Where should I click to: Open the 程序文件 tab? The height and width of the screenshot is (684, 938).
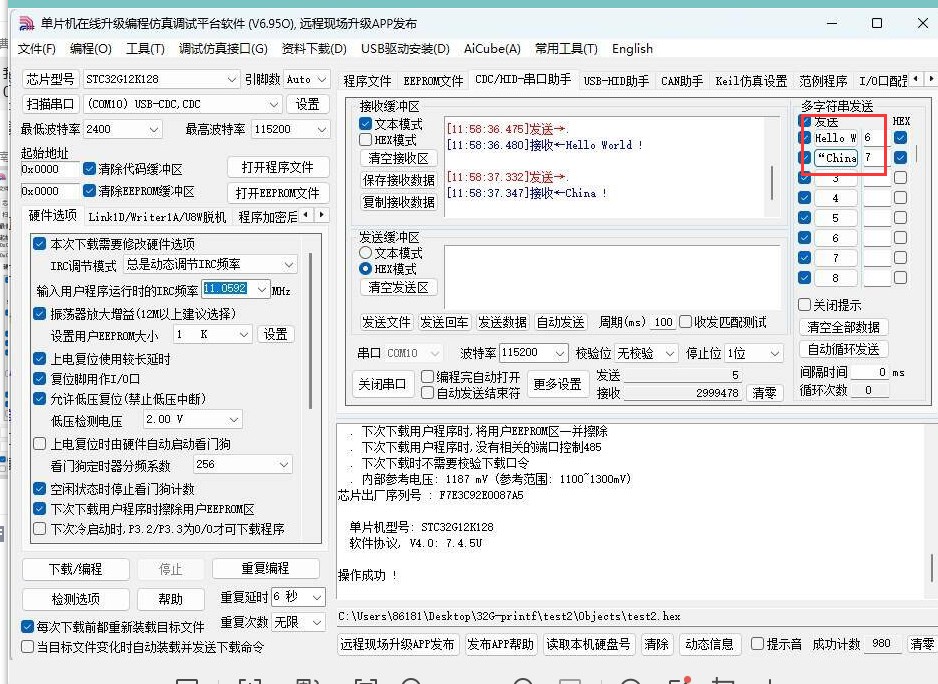pos(367,81)
